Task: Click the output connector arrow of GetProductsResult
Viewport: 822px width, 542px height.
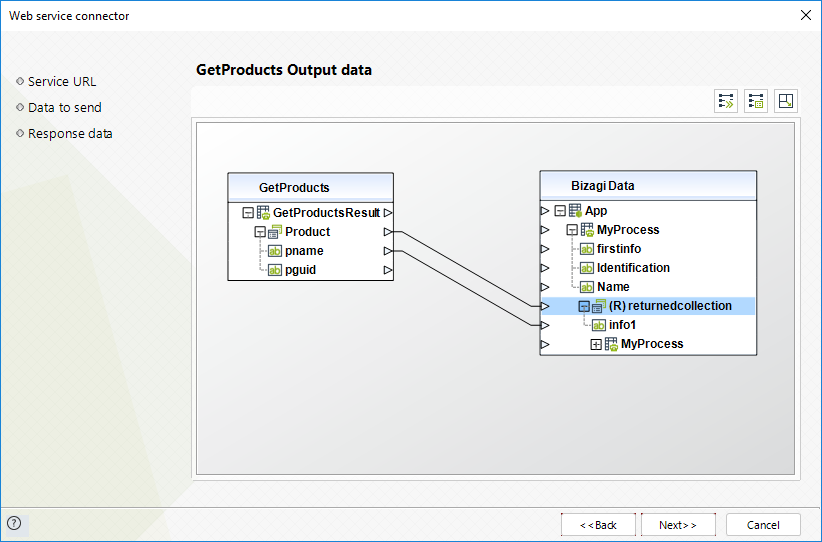Action: [x=387, y=213]
